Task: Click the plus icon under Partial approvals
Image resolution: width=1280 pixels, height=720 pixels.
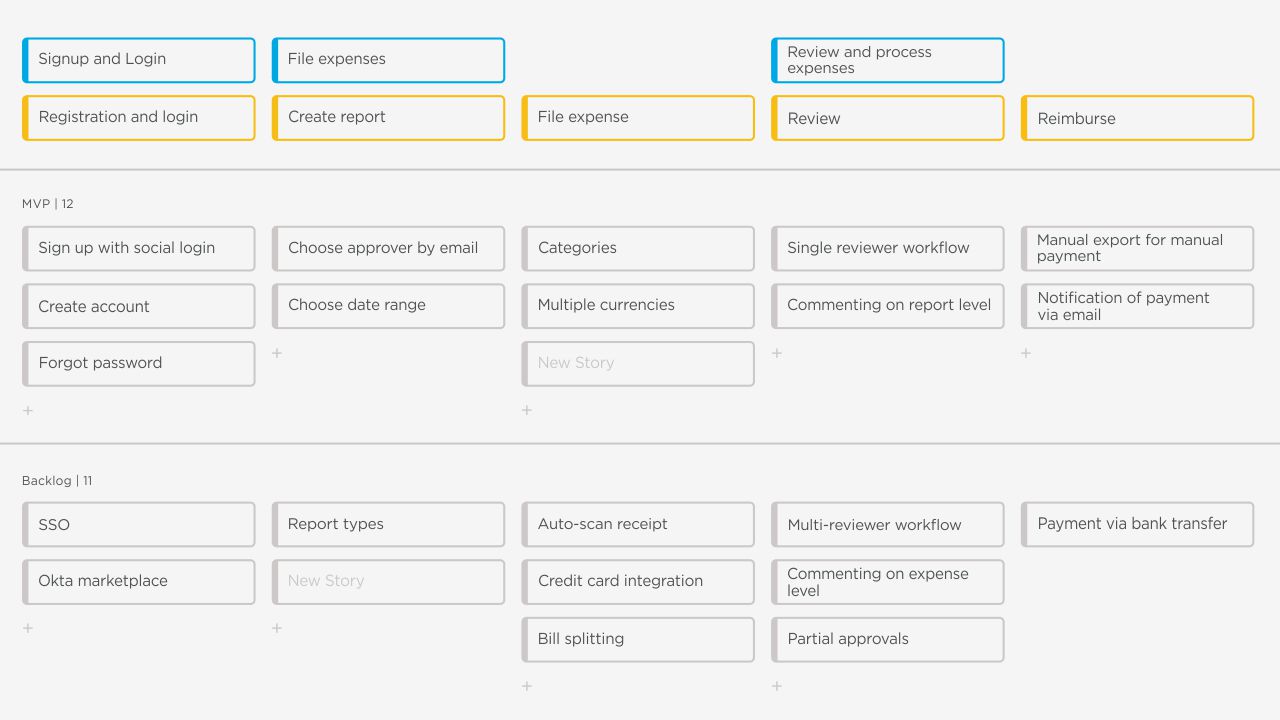Action: click(777, 686)
